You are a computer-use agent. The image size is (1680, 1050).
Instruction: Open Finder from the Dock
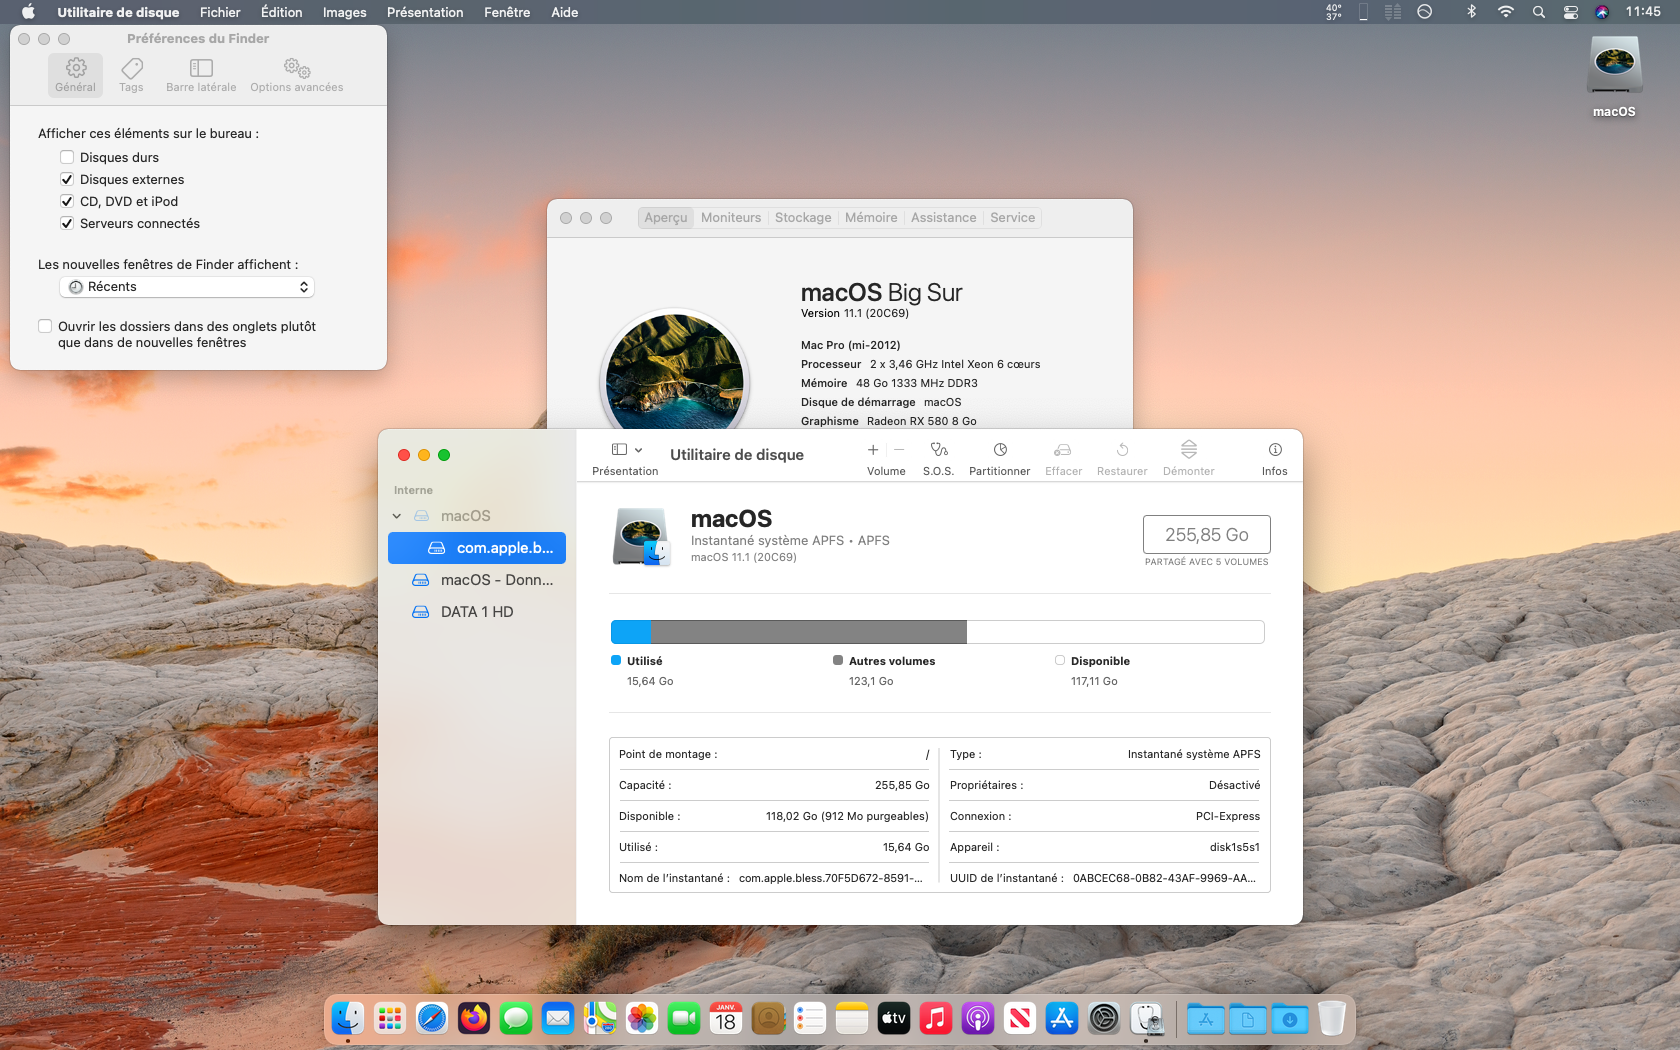tap(348, 1019)
